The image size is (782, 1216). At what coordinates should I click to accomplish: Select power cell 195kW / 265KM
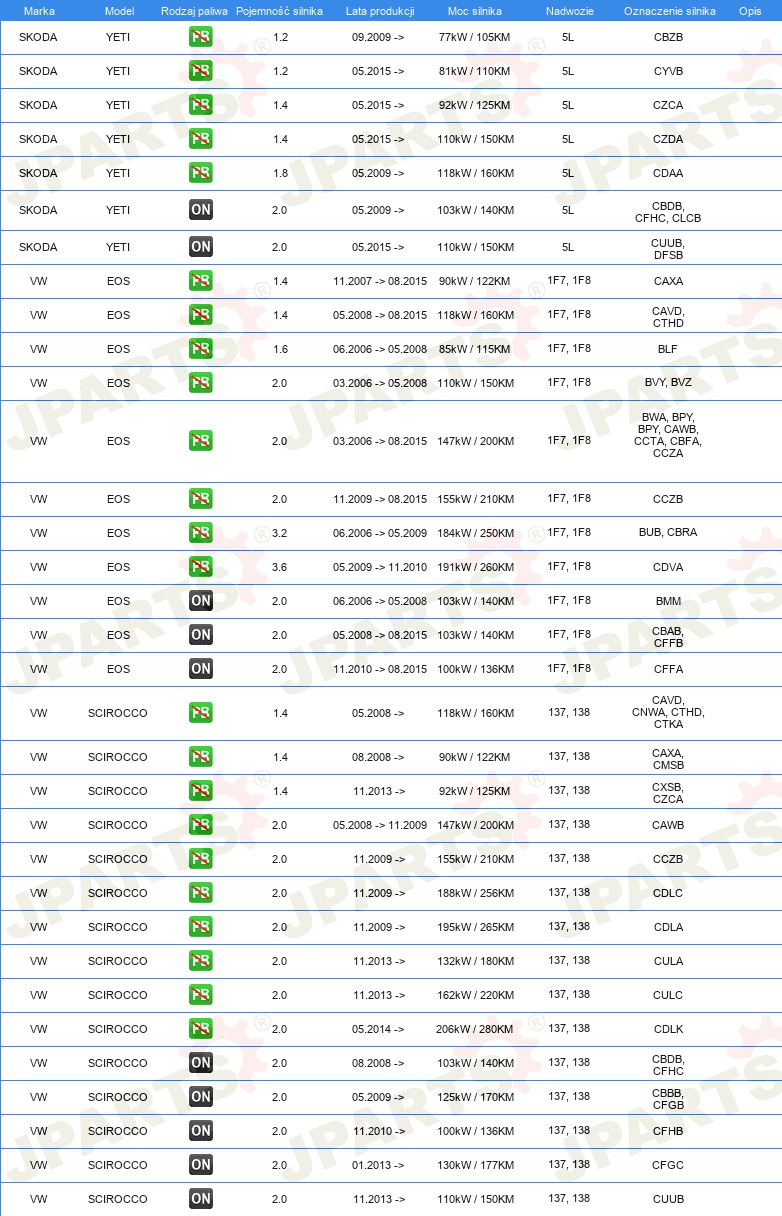476,927
